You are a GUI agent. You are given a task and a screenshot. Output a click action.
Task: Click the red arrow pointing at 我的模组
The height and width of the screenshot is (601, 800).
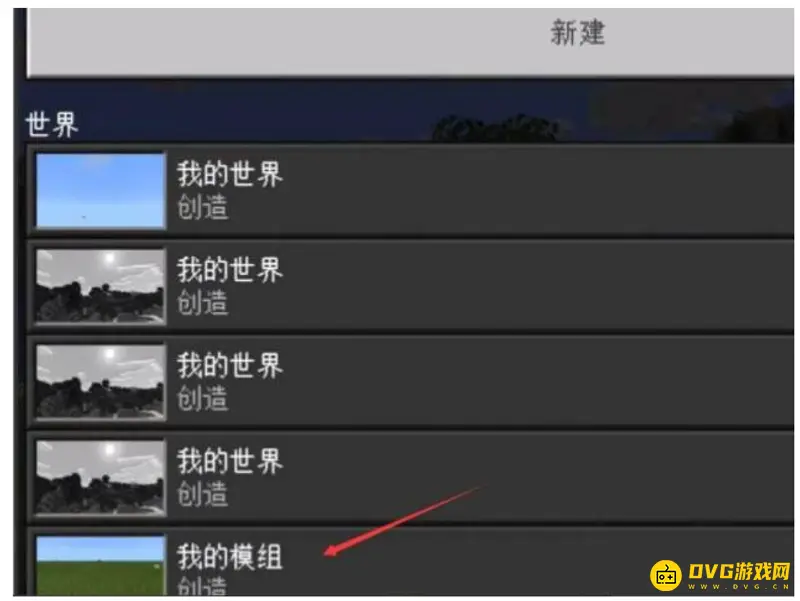point(403,521)
